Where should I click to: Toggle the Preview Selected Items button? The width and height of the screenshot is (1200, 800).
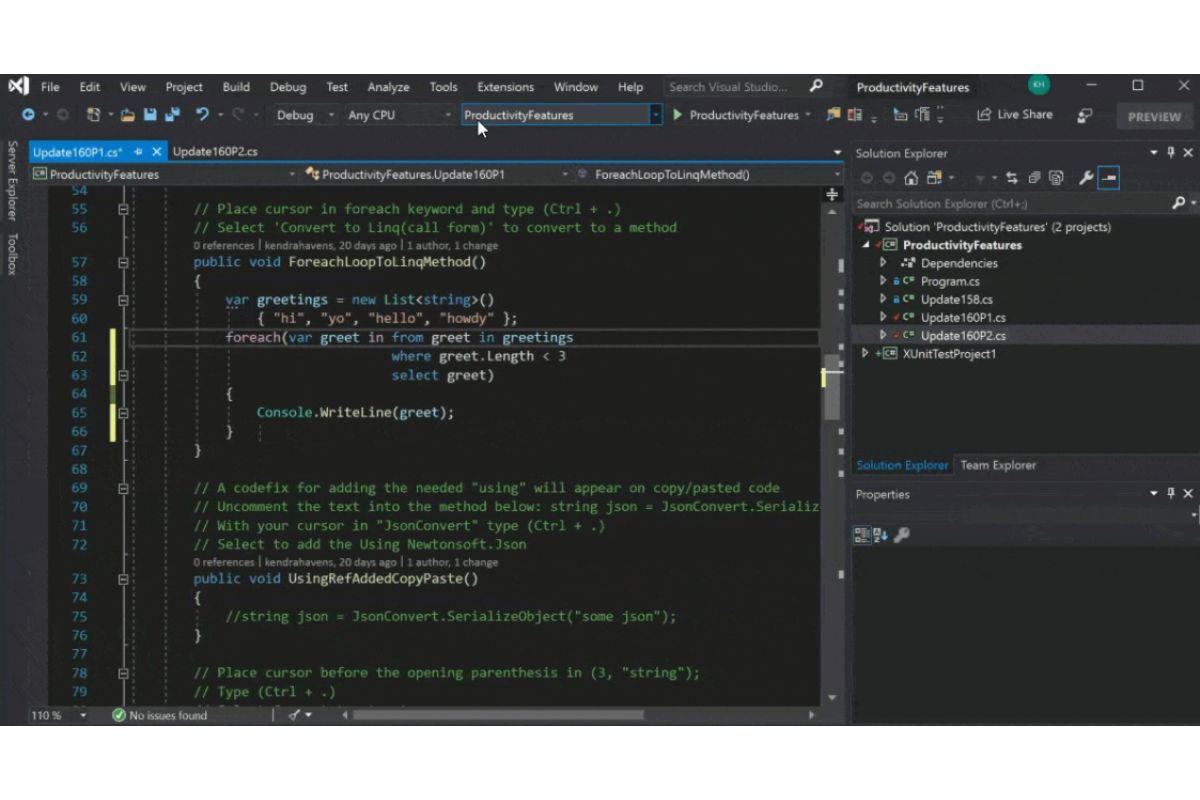click(x=1108, y=178)
